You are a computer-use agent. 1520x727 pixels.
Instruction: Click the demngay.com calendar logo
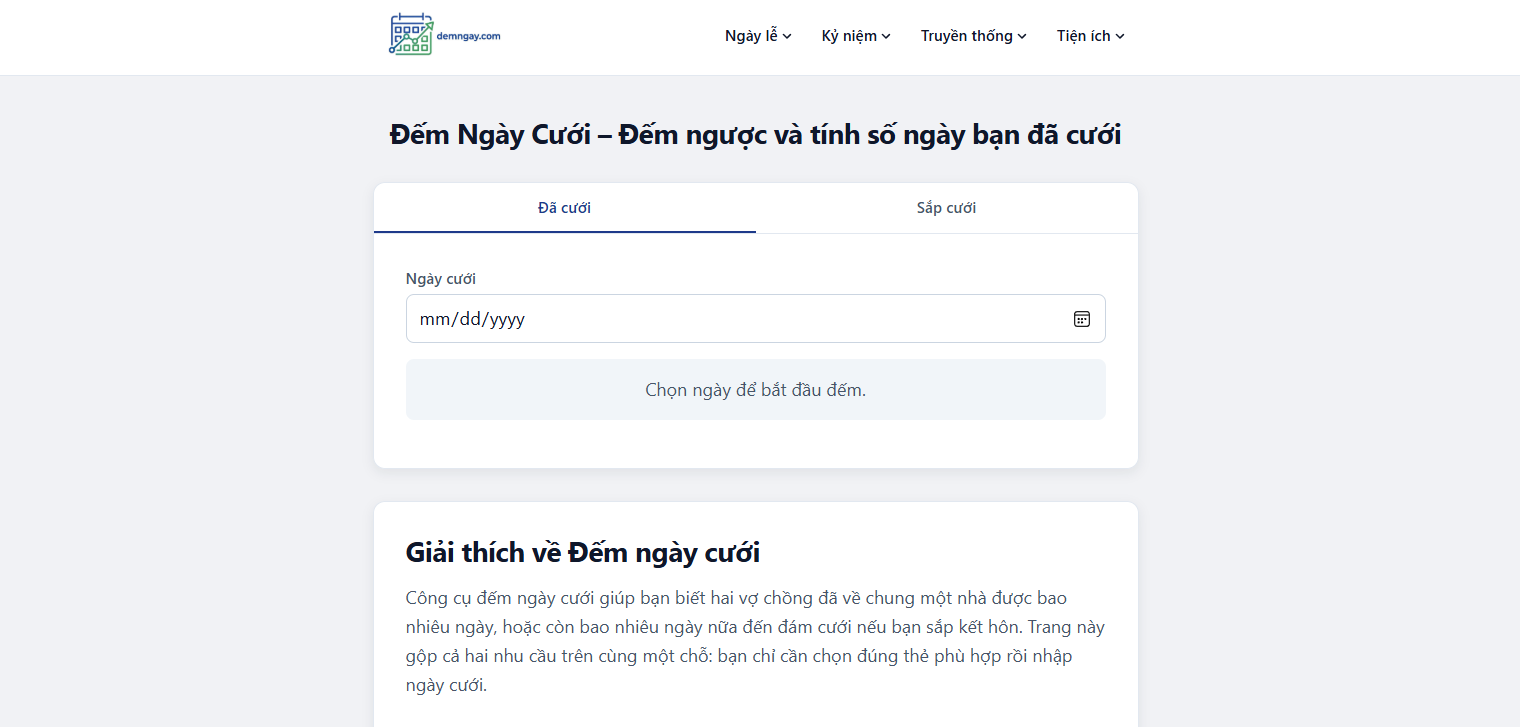pos(445,35)
